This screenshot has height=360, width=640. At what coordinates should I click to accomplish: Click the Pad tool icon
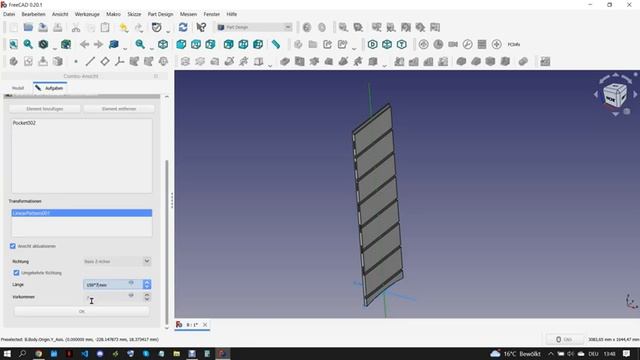[x=185, y=61]
